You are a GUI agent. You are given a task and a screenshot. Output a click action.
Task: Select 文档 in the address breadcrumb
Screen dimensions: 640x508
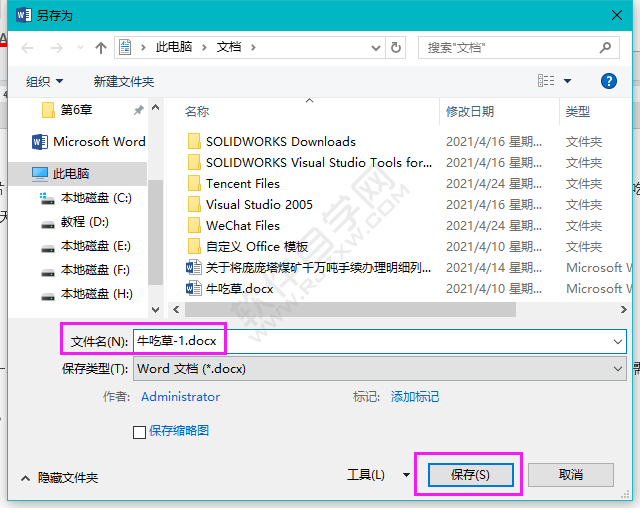coord(229,47)
